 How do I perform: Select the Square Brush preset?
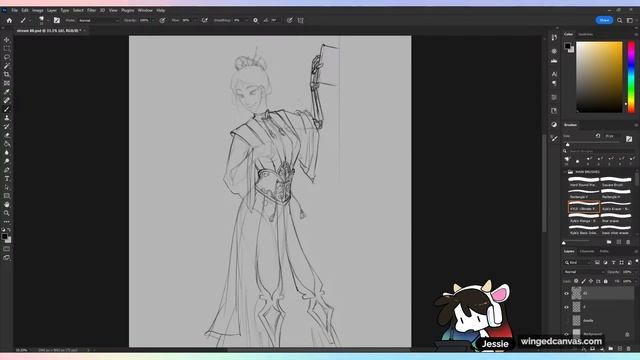616,182
